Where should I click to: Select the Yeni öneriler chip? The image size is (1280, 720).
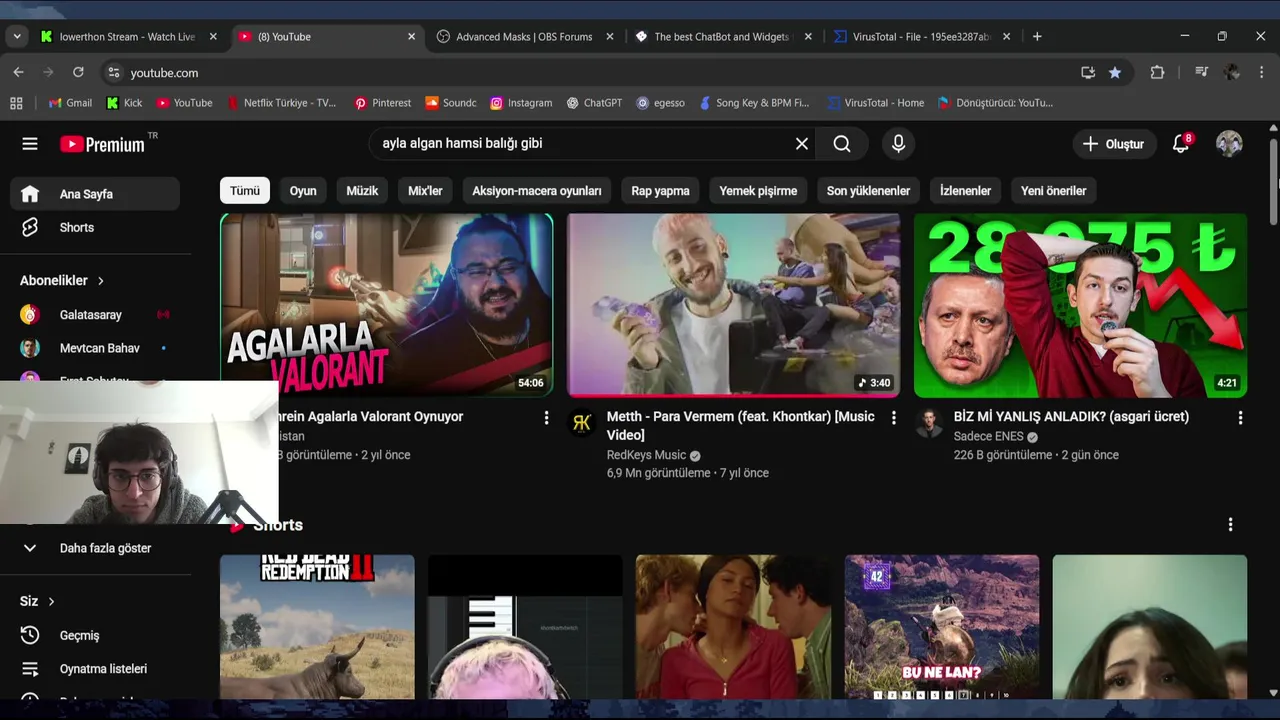(1053, 191)
